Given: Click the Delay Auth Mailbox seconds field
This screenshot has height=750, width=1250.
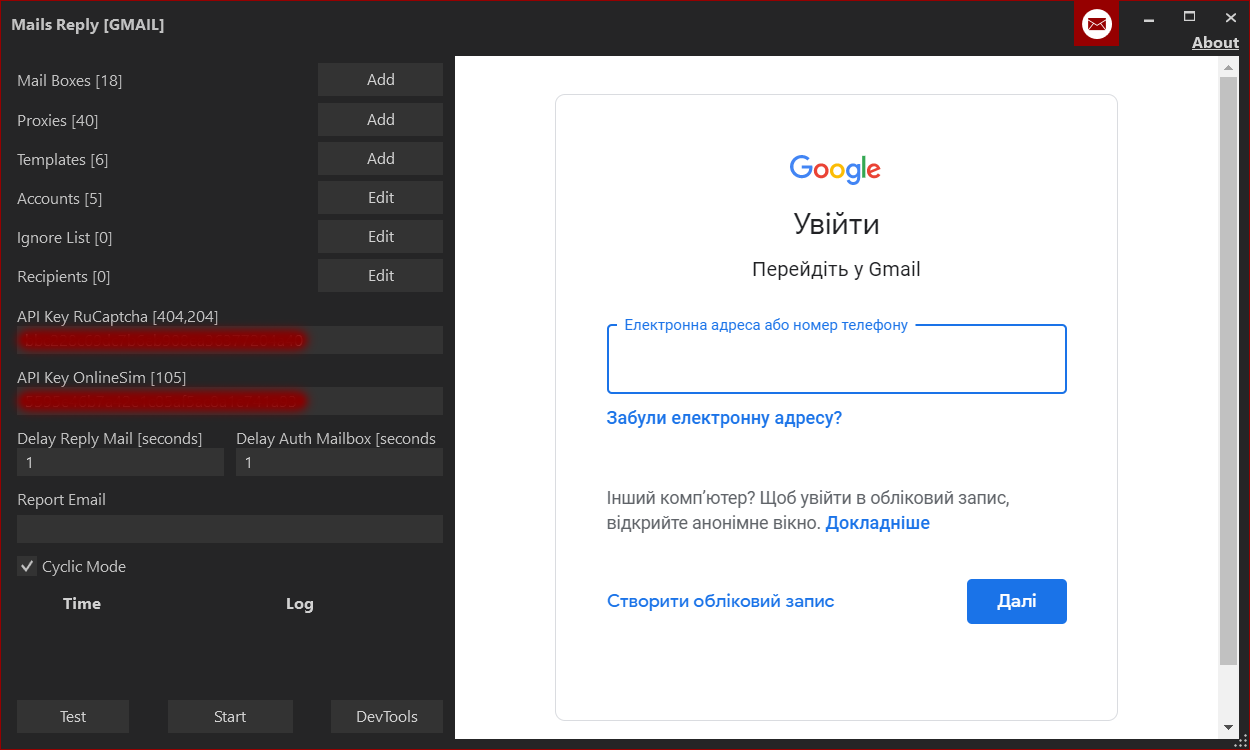Looking at the screenshot, I should [339, 462].
